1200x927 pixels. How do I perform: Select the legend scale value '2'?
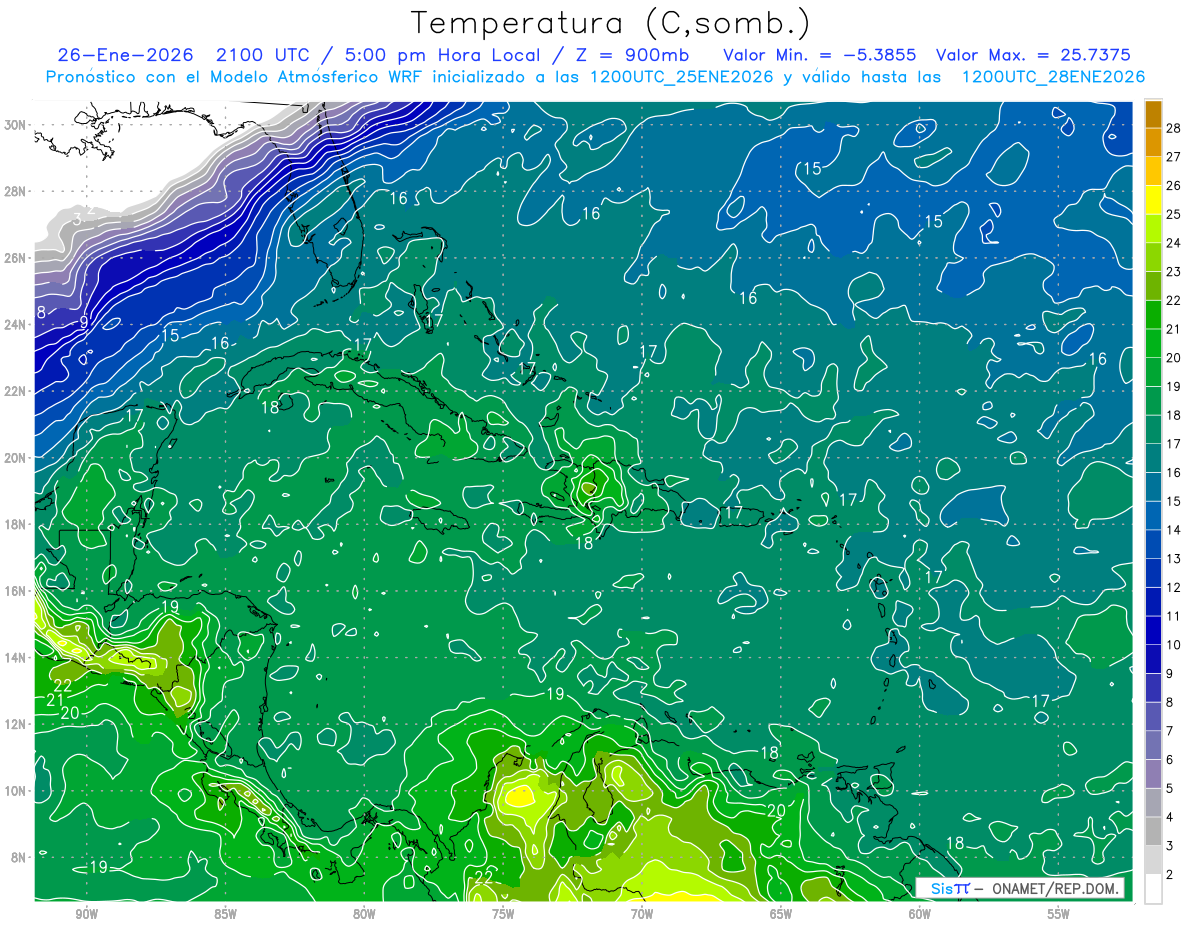(1171, 875)
